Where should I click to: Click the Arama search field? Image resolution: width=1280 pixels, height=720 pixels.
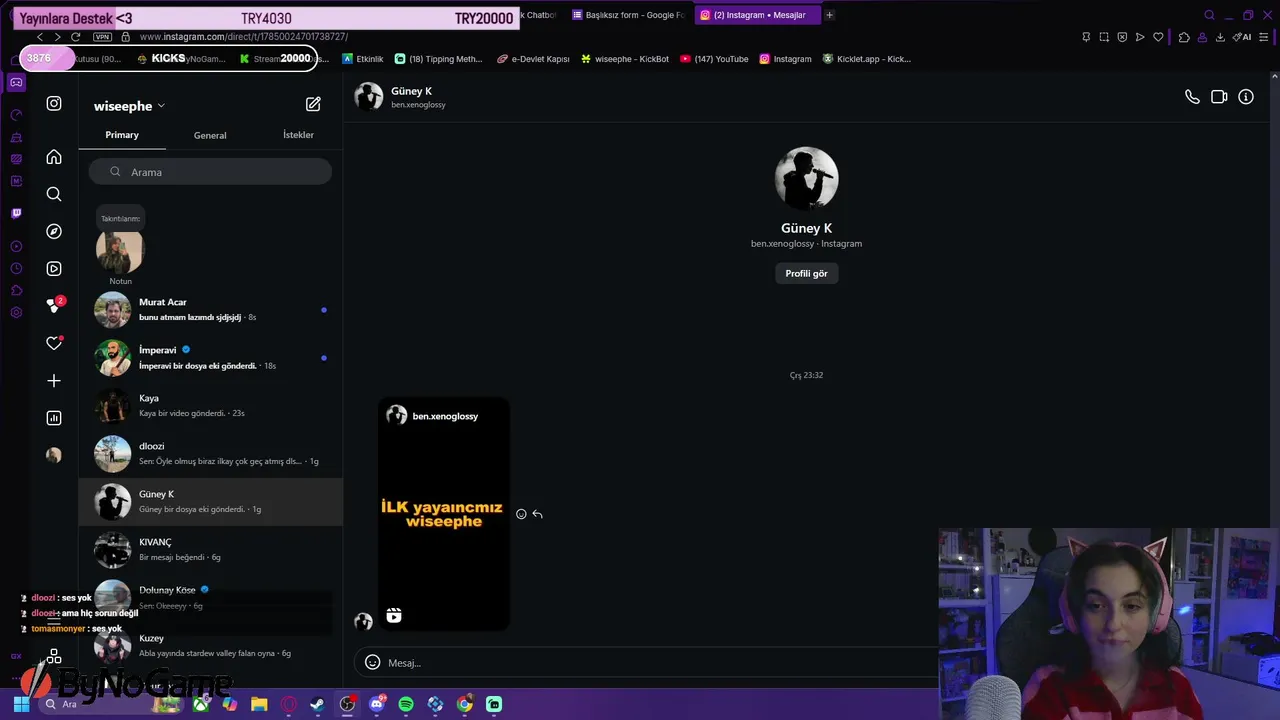tap(210, 172)
